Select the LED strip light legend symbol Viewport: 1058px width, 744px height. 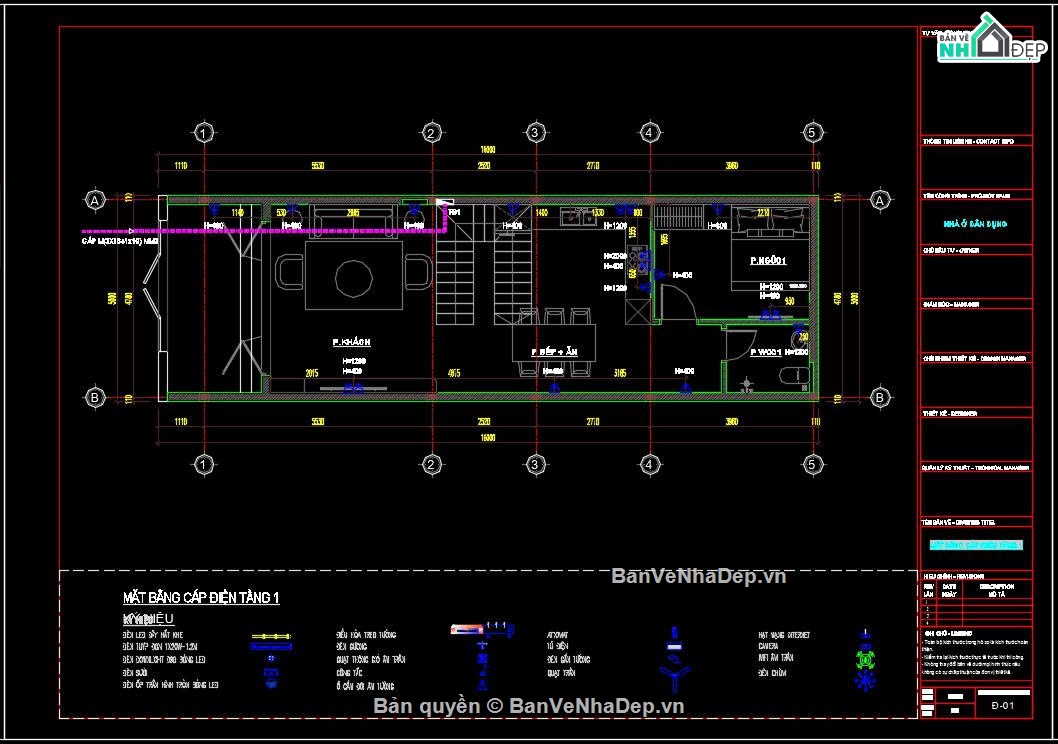pos(271,636)
